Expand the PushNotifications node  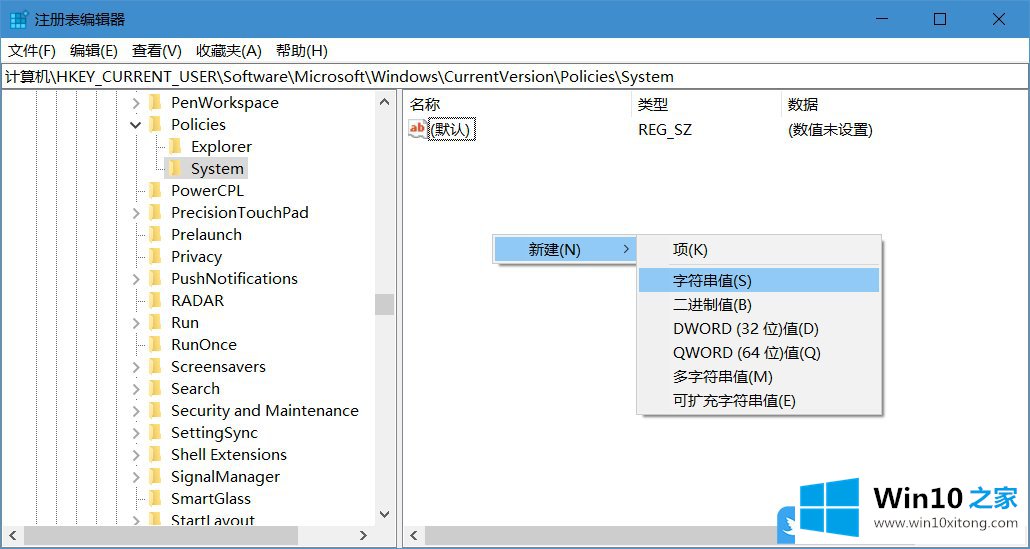tap(136, 279)
